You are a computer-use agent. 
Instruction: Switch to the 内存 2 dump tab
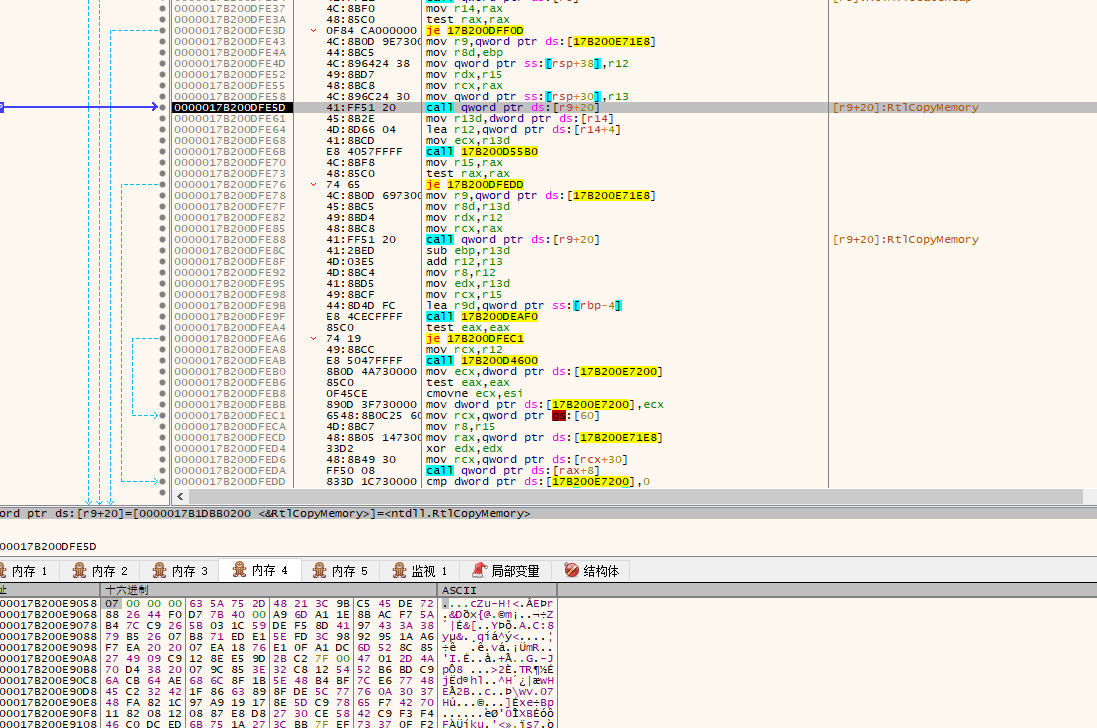click(99, 571)
